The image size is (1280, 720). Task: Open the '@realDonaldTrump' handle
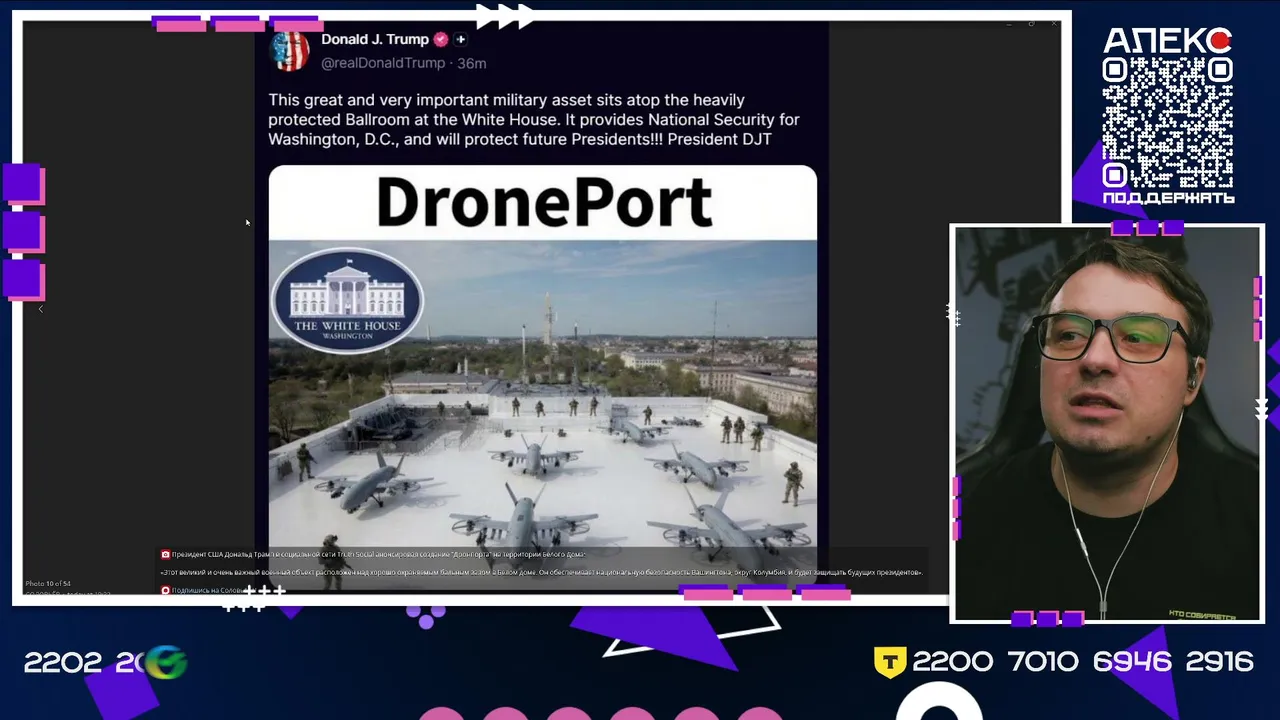click(x=383, y=63)
